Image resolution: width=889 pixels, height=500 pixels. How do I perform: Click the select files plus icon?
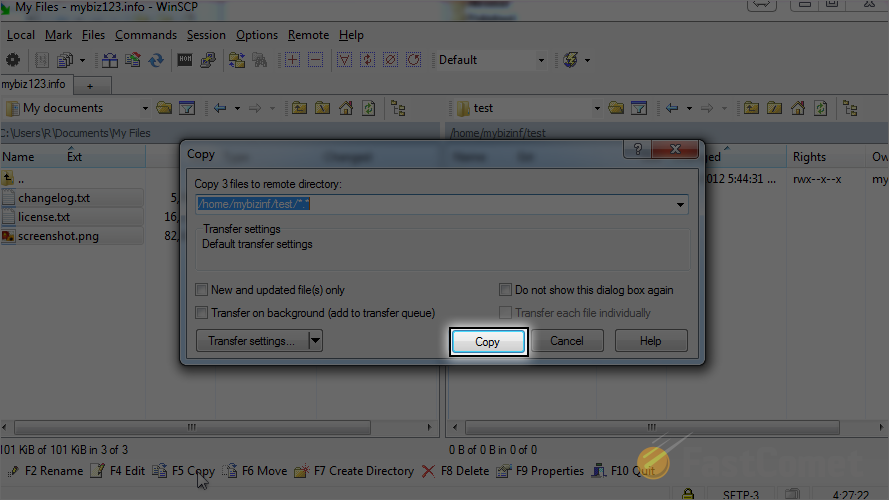click(293, 60)
